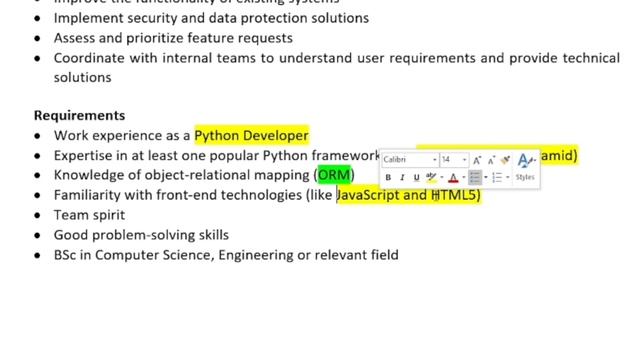
Task: Select the Format Painter brush
Action: click(505, 160)
